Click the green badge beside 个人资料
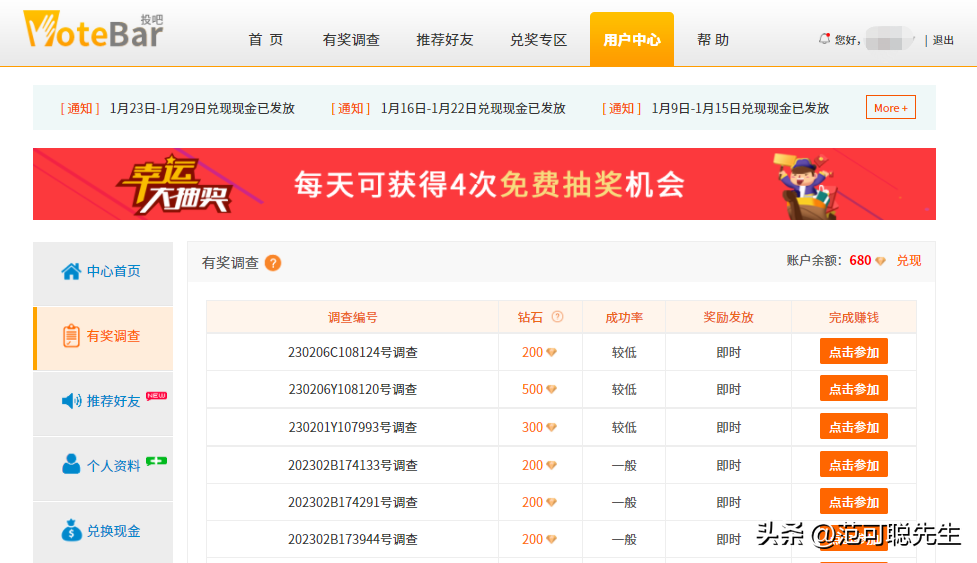Viewport: 977px width, 563px height. coord(156,461)
